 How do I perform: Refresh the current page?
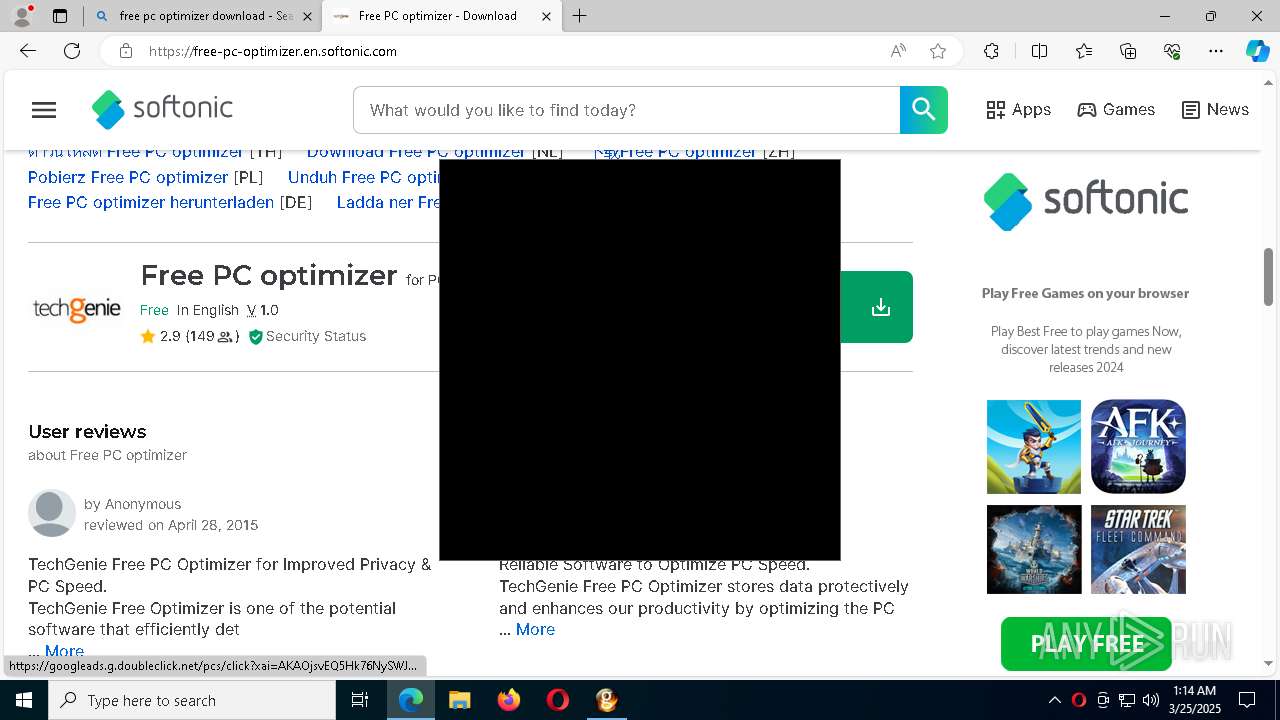point(72,51)
